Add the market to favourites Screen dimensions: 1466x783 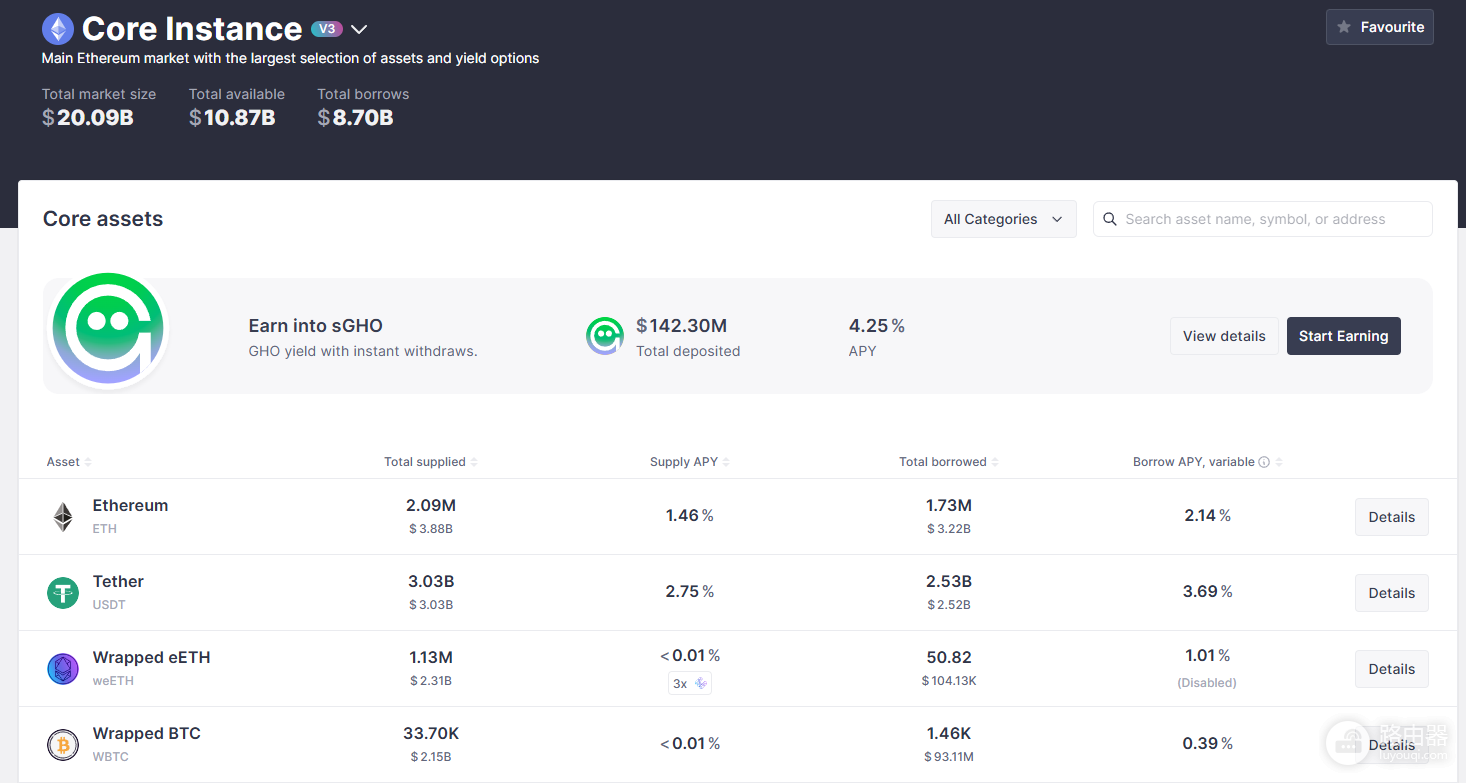coord(1380,27)
